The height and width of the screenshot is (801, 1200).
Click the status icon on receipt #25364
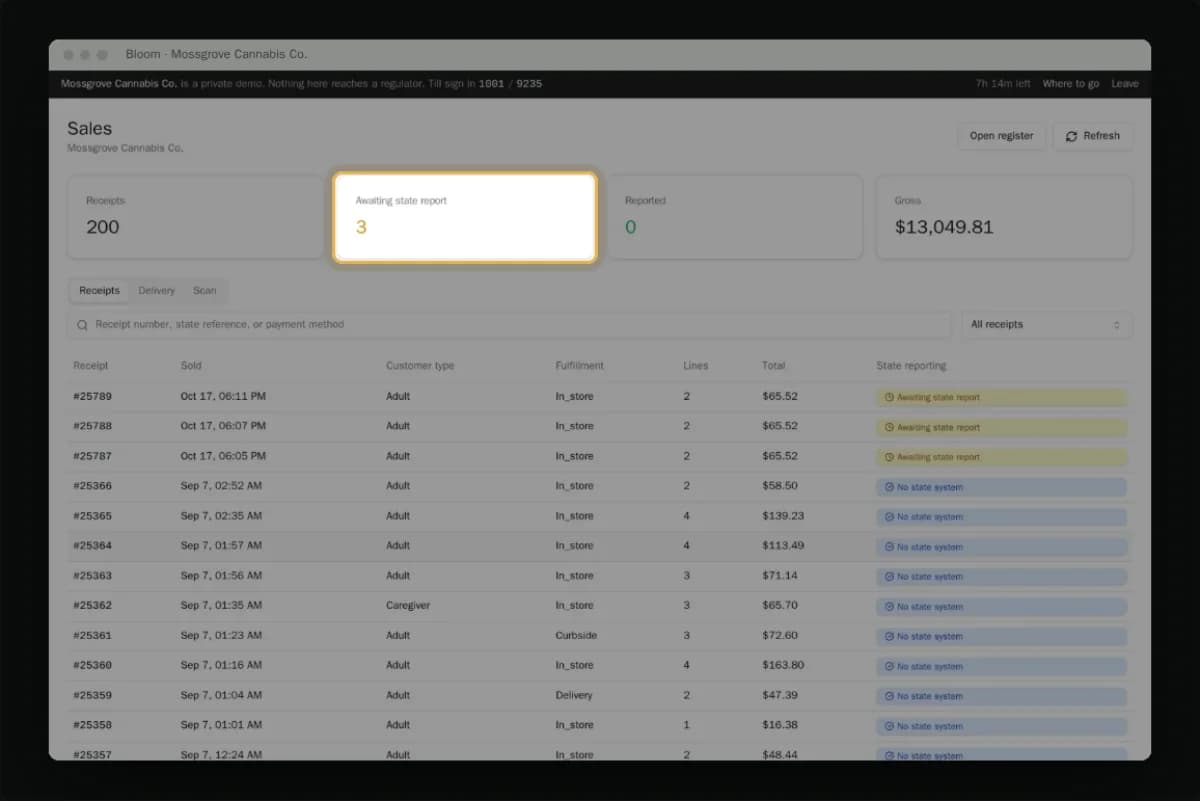pyautogui.click(x=890, y=547)
